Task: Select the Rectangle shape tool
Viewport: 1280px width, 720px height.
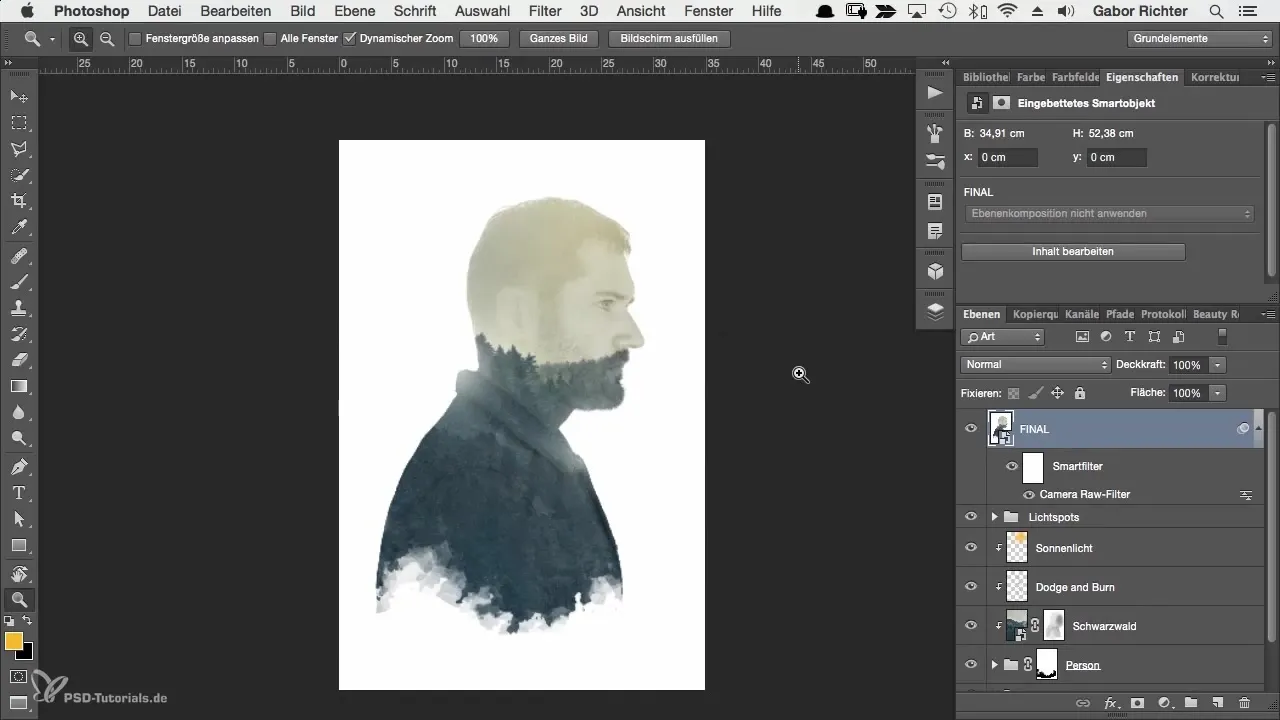Action: 19,545
